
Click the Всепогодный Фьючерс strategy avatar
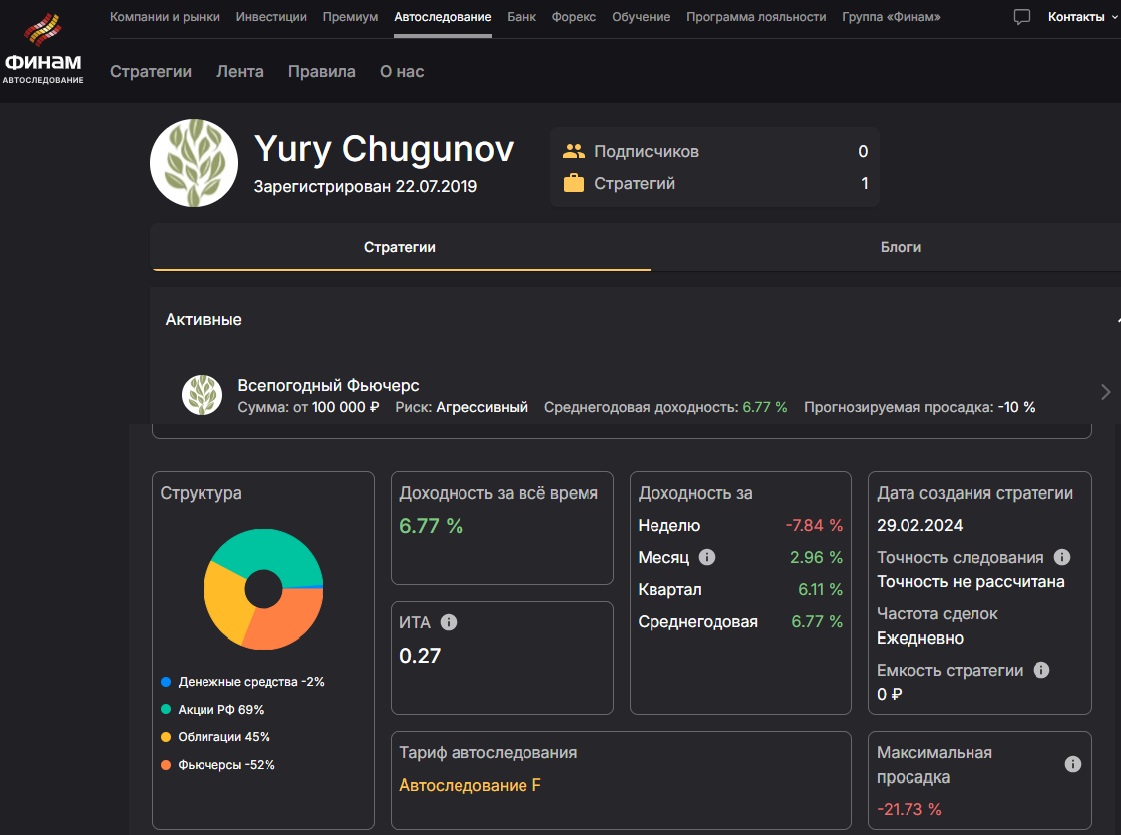point(202,395)
